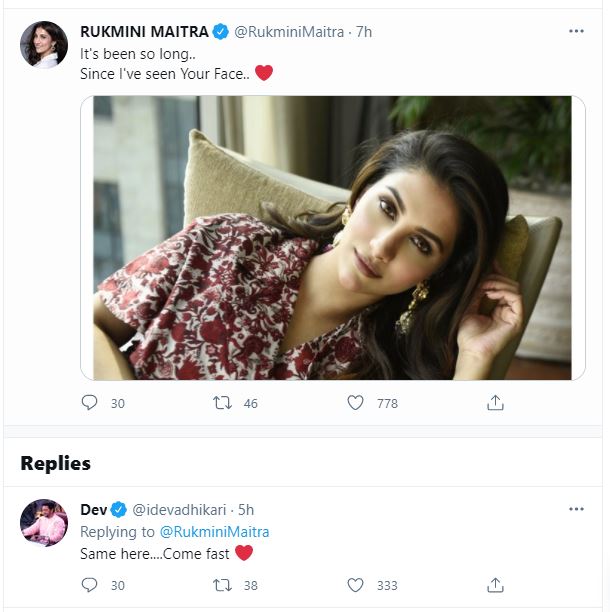This screenshot has height=612, width=610.
Task: Share Dev's reply tweet
Action: (494, 584)
